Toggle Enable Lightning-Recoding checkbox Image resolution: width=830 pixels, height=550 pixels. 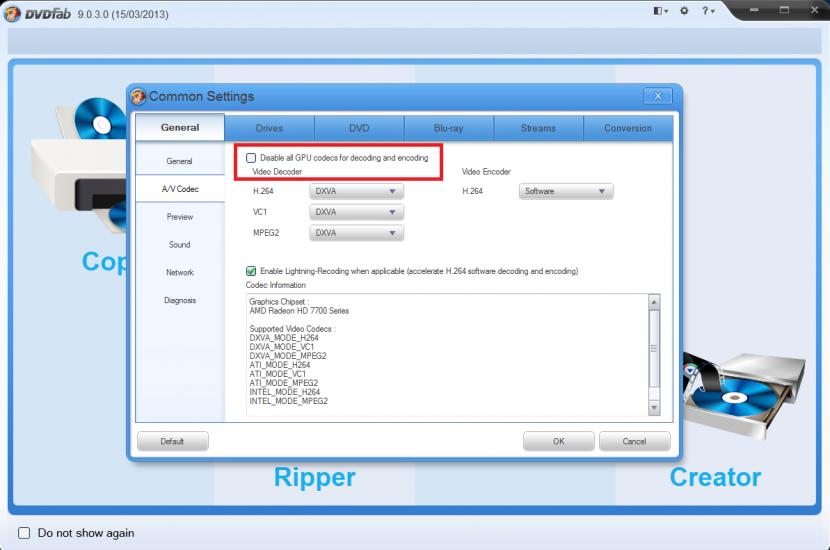coord(251,271)
